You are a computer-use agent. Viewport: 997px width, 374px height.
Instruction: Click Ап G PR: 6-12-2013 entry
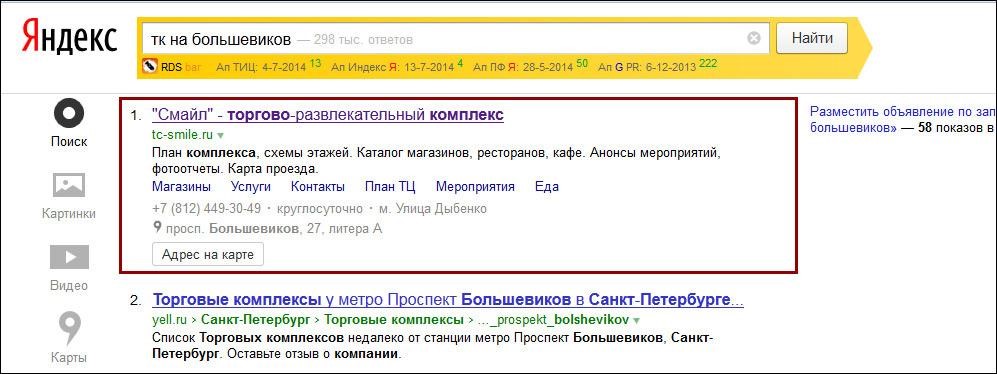pos(658,66)
